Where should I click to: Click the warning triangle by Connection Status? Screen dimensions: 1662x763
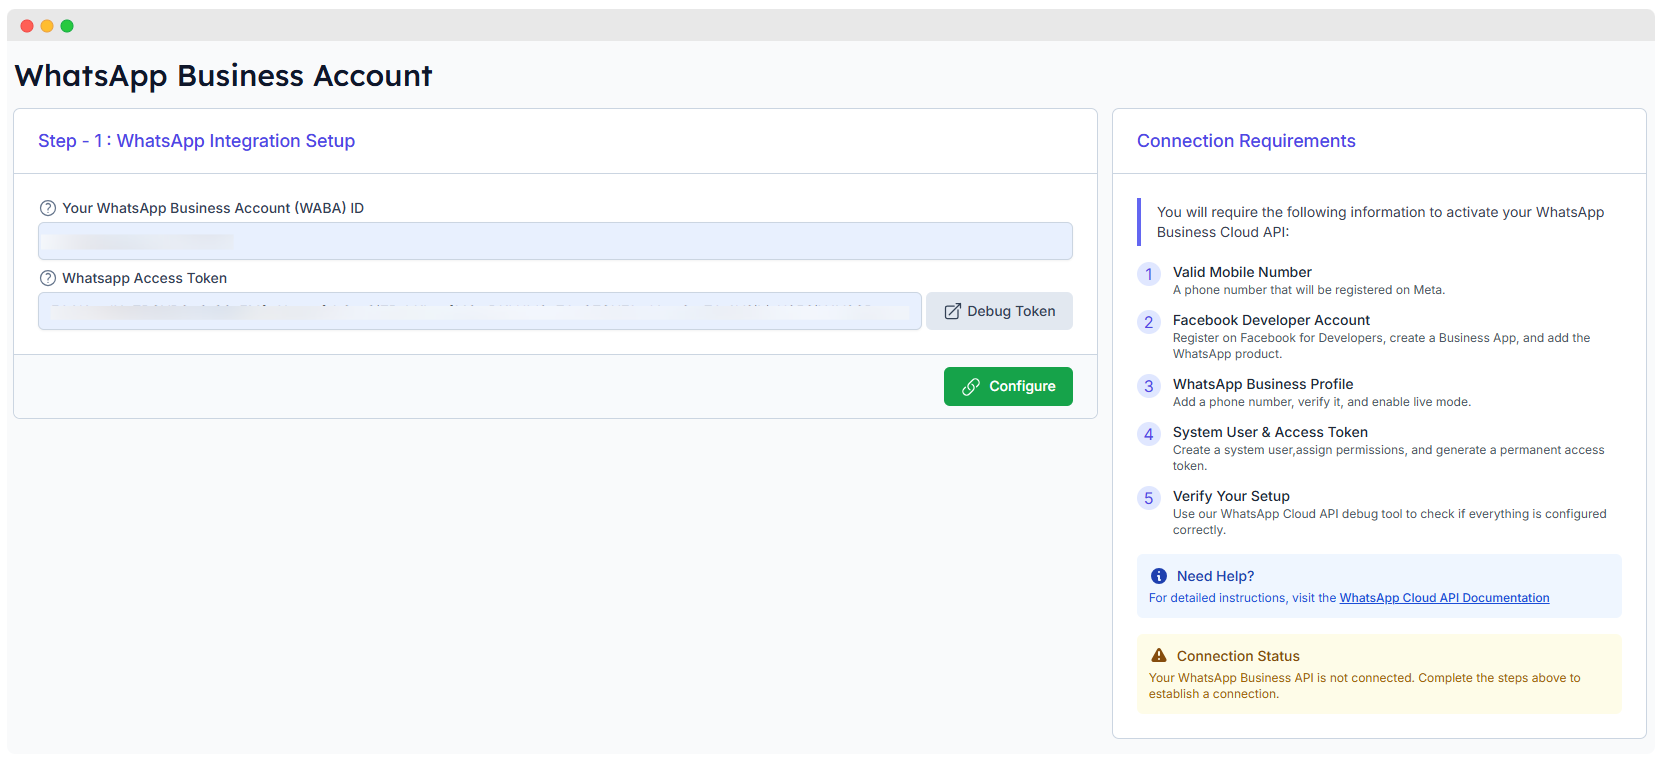(x=1159, y=656)
